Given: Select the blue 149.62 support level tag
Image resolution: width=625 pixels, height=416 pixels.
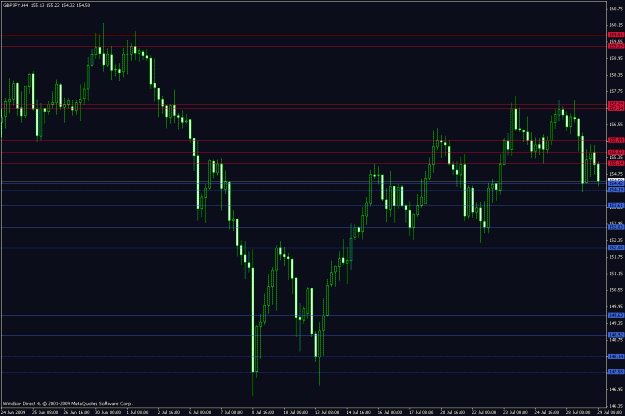Looking at the screenshot, I should pos(616,316).
